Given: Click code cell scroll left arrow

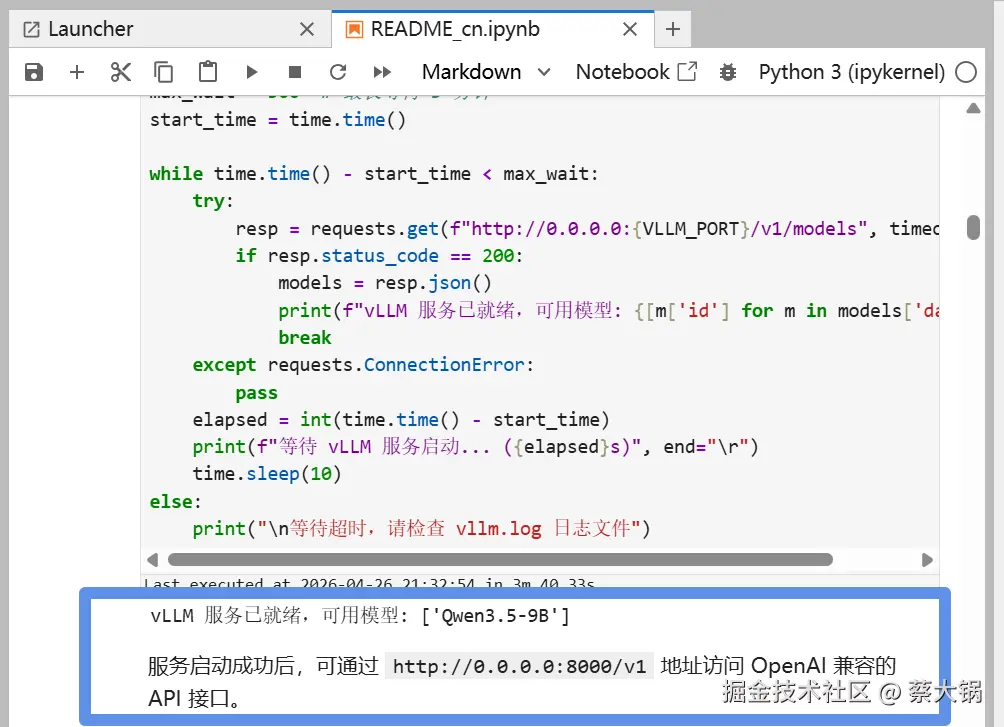Looking at the screenshot, I should [152, 560].
